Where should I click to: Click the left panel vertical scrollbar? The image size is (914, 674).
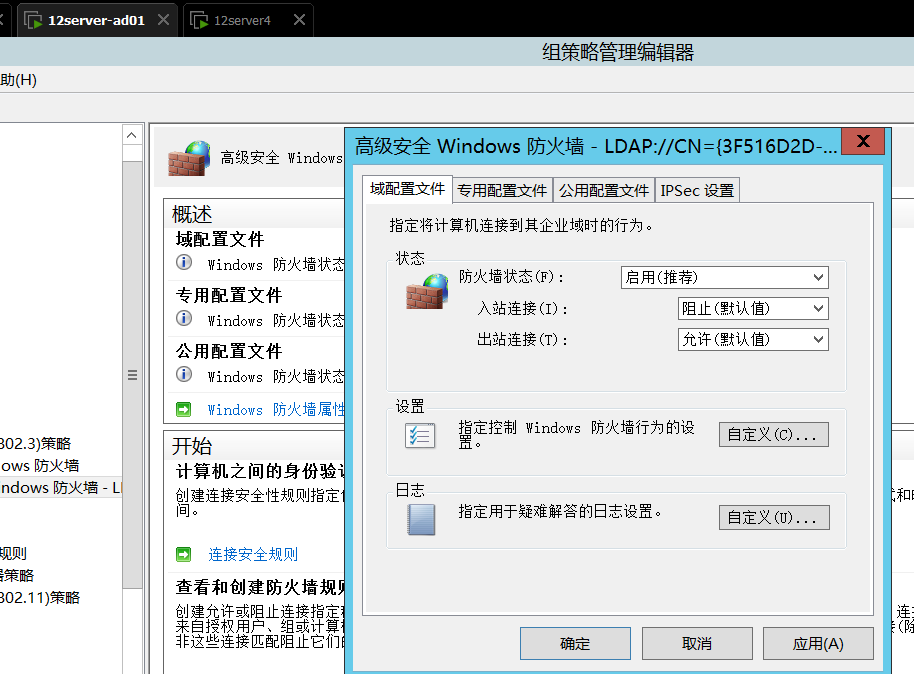[131, 375]
